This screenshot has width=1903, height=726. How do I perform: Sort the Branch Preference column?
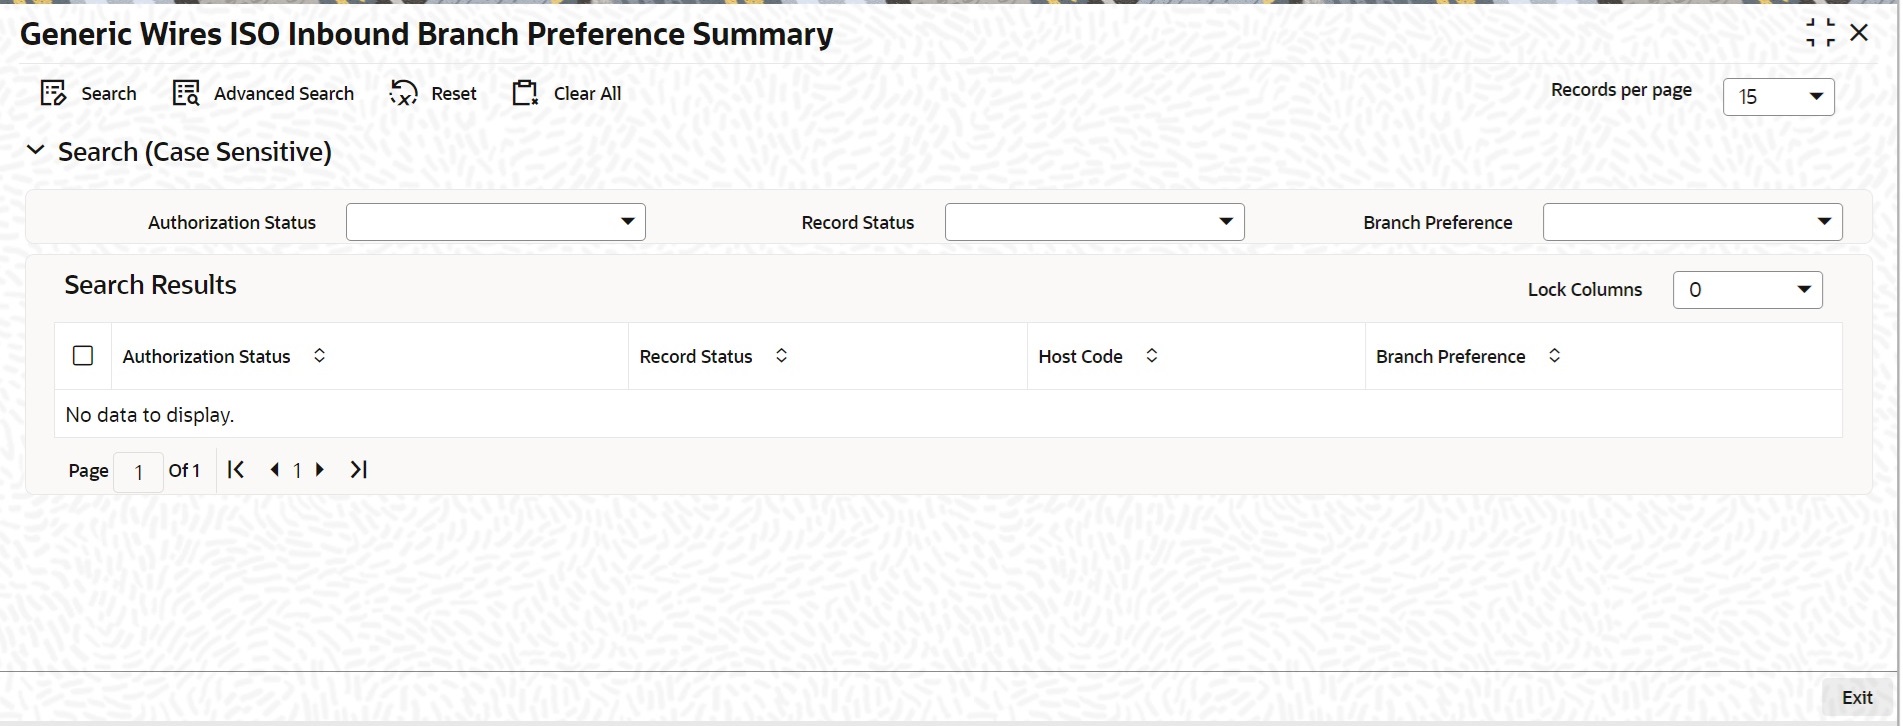1554,356
